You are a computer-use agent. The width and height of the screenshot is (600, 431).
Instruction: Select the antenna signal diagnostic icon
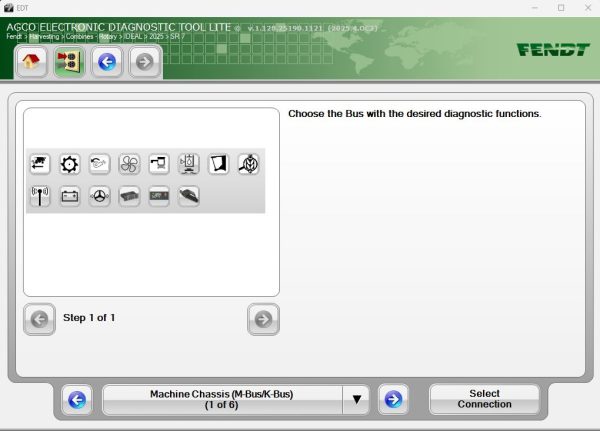[40, 196]
